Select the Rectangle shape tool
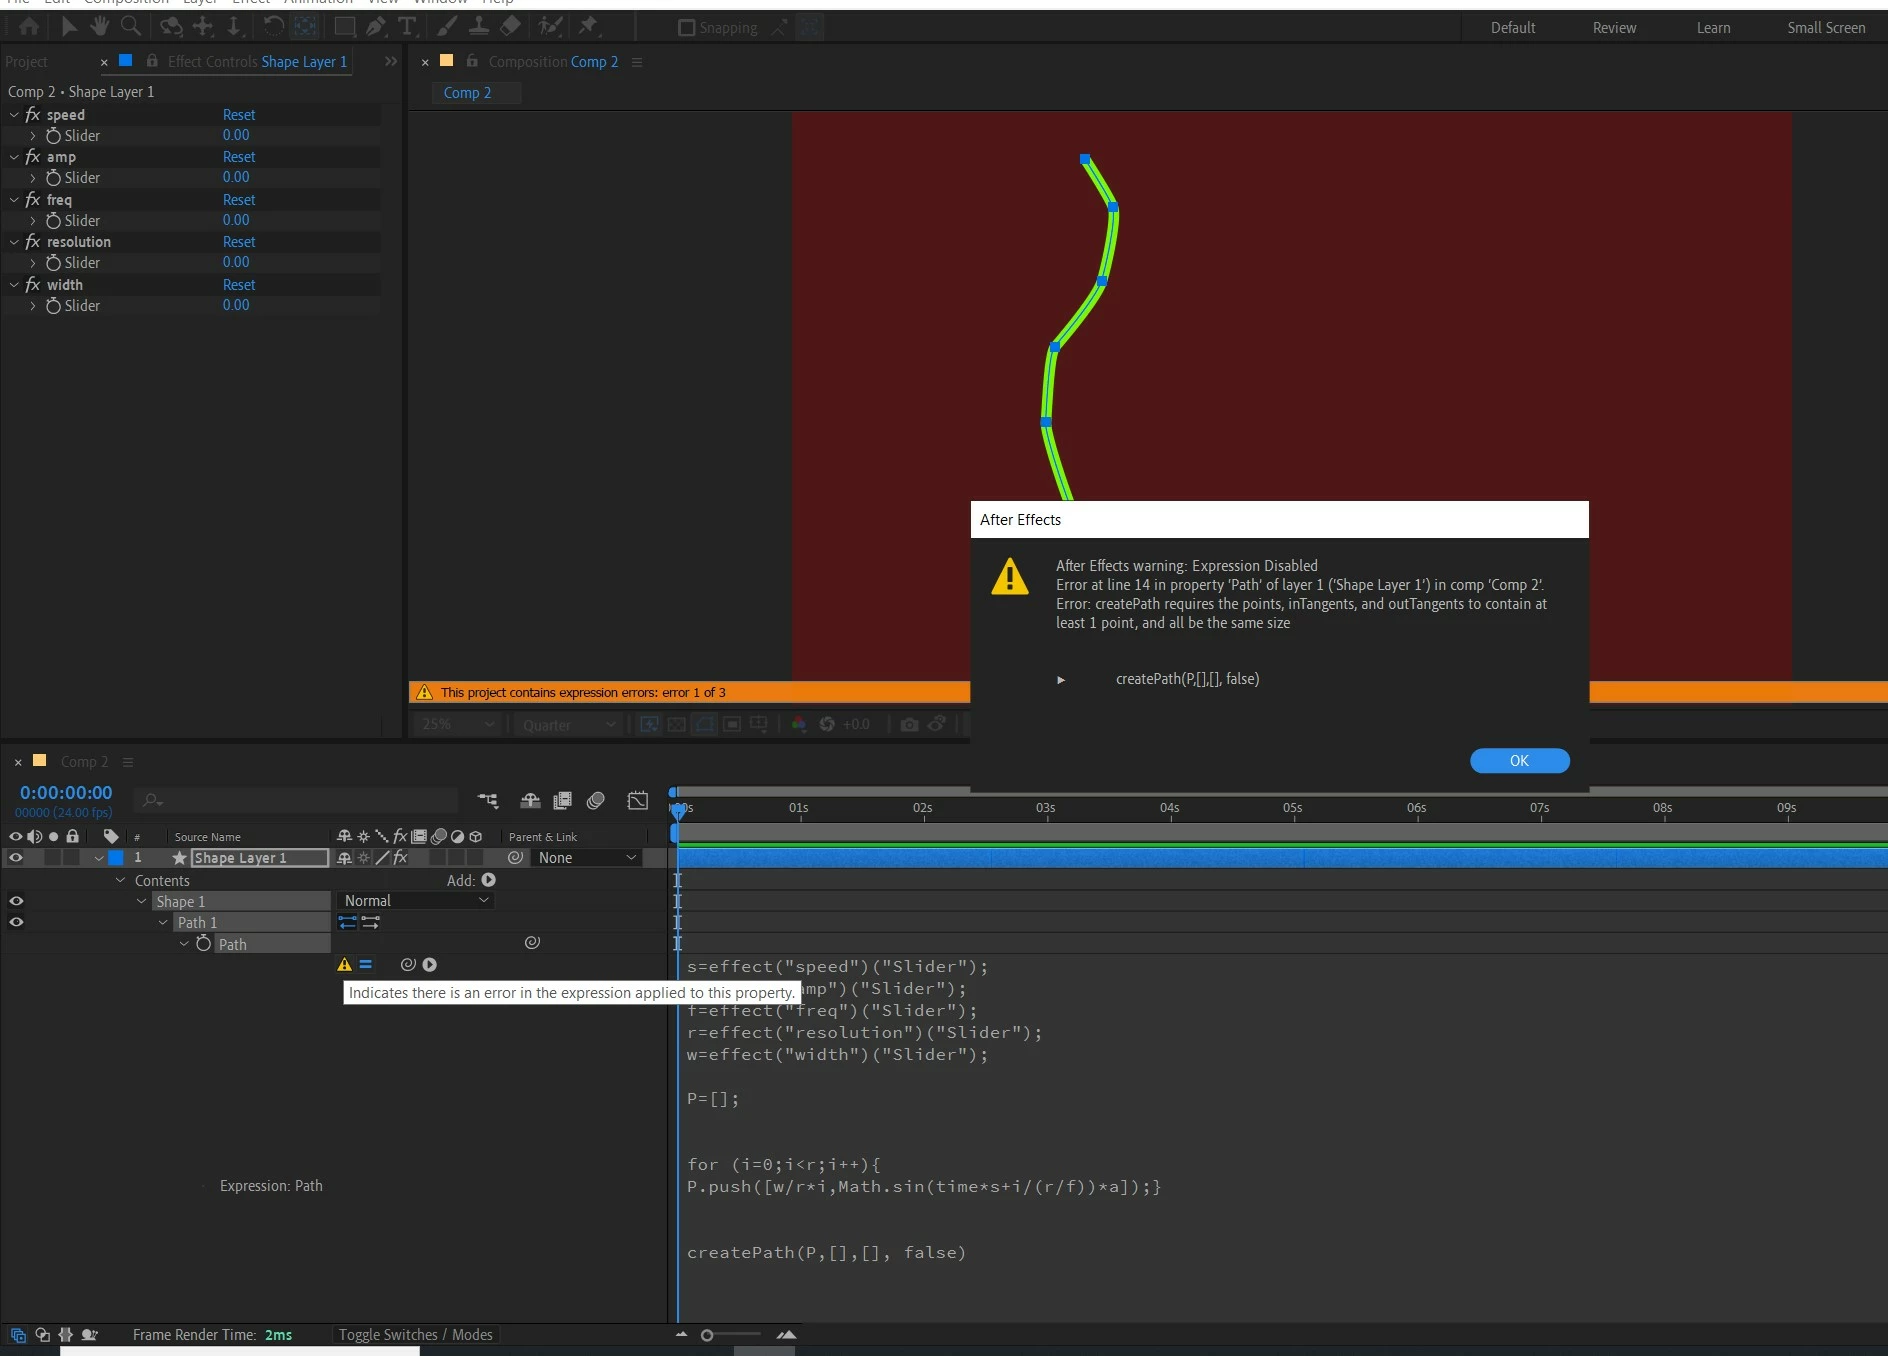 click(344, 27)
